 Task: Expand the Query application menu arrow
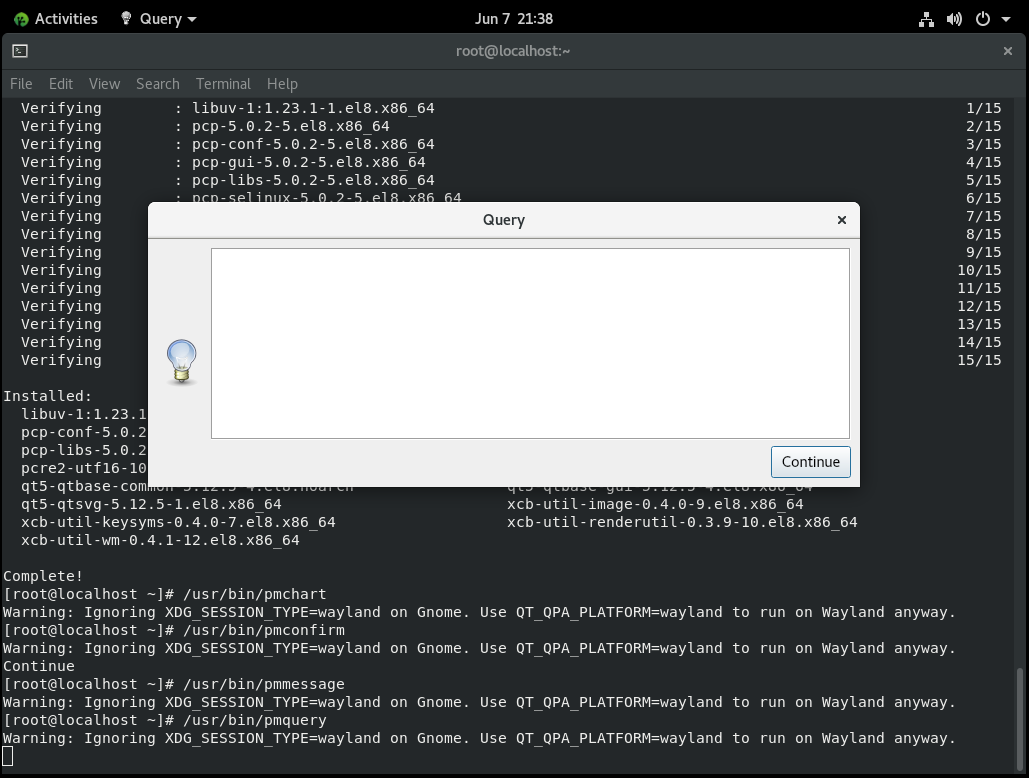(192, 19)
